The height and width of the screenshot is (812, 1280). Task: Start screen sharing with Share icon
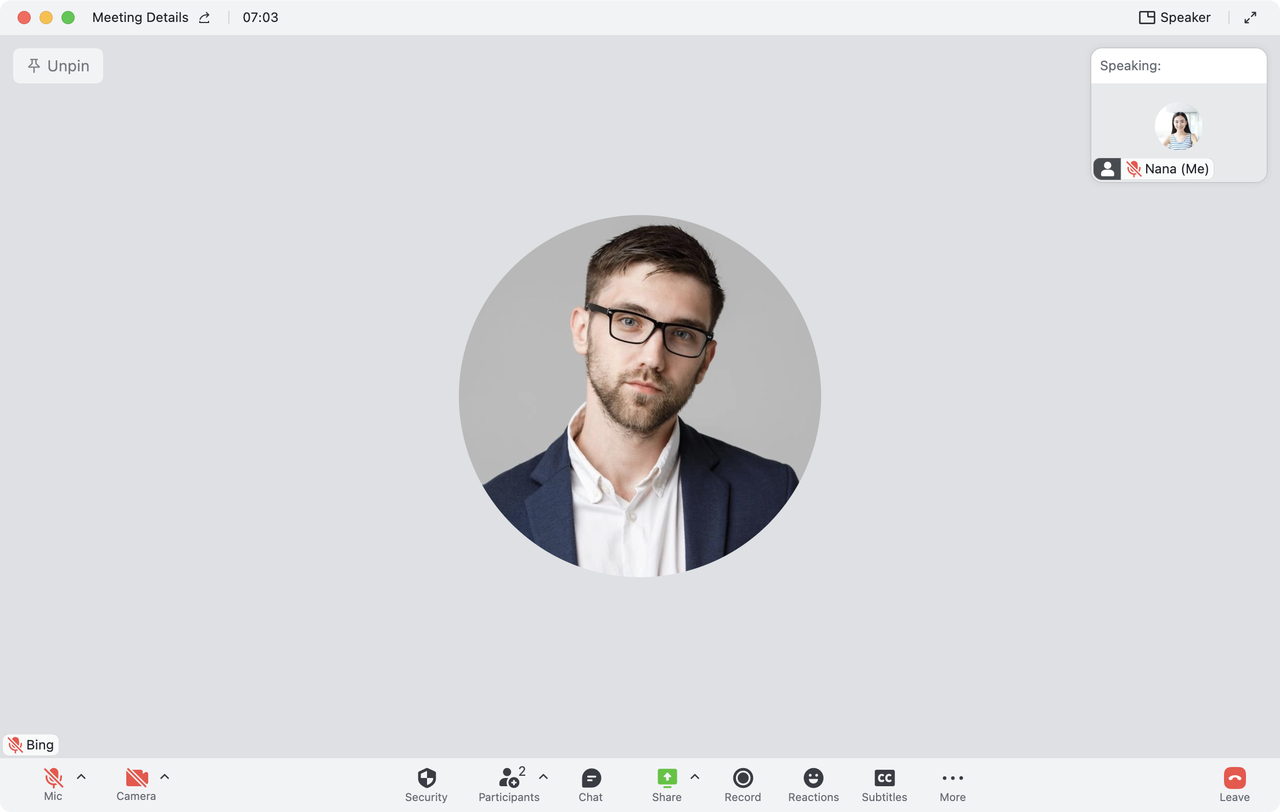coord(667,778)
